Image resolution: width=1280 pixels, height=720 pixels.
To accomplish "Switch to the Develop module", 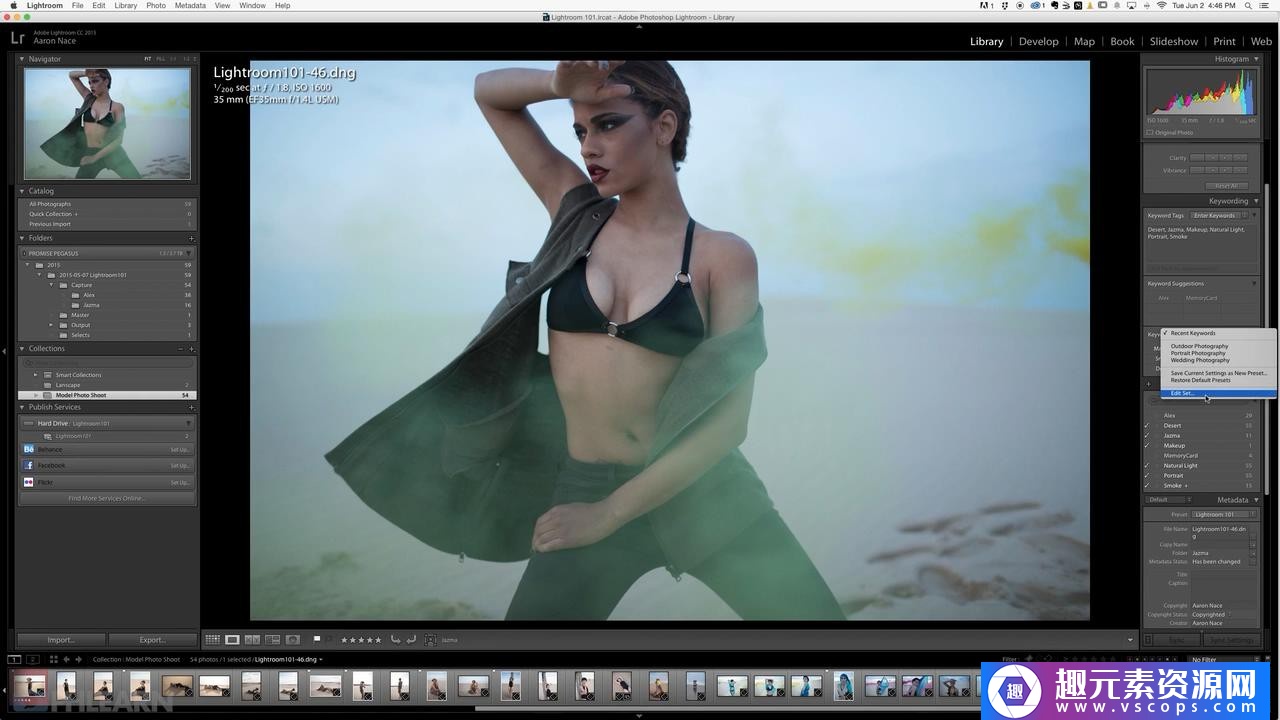I will point(1038,41).
